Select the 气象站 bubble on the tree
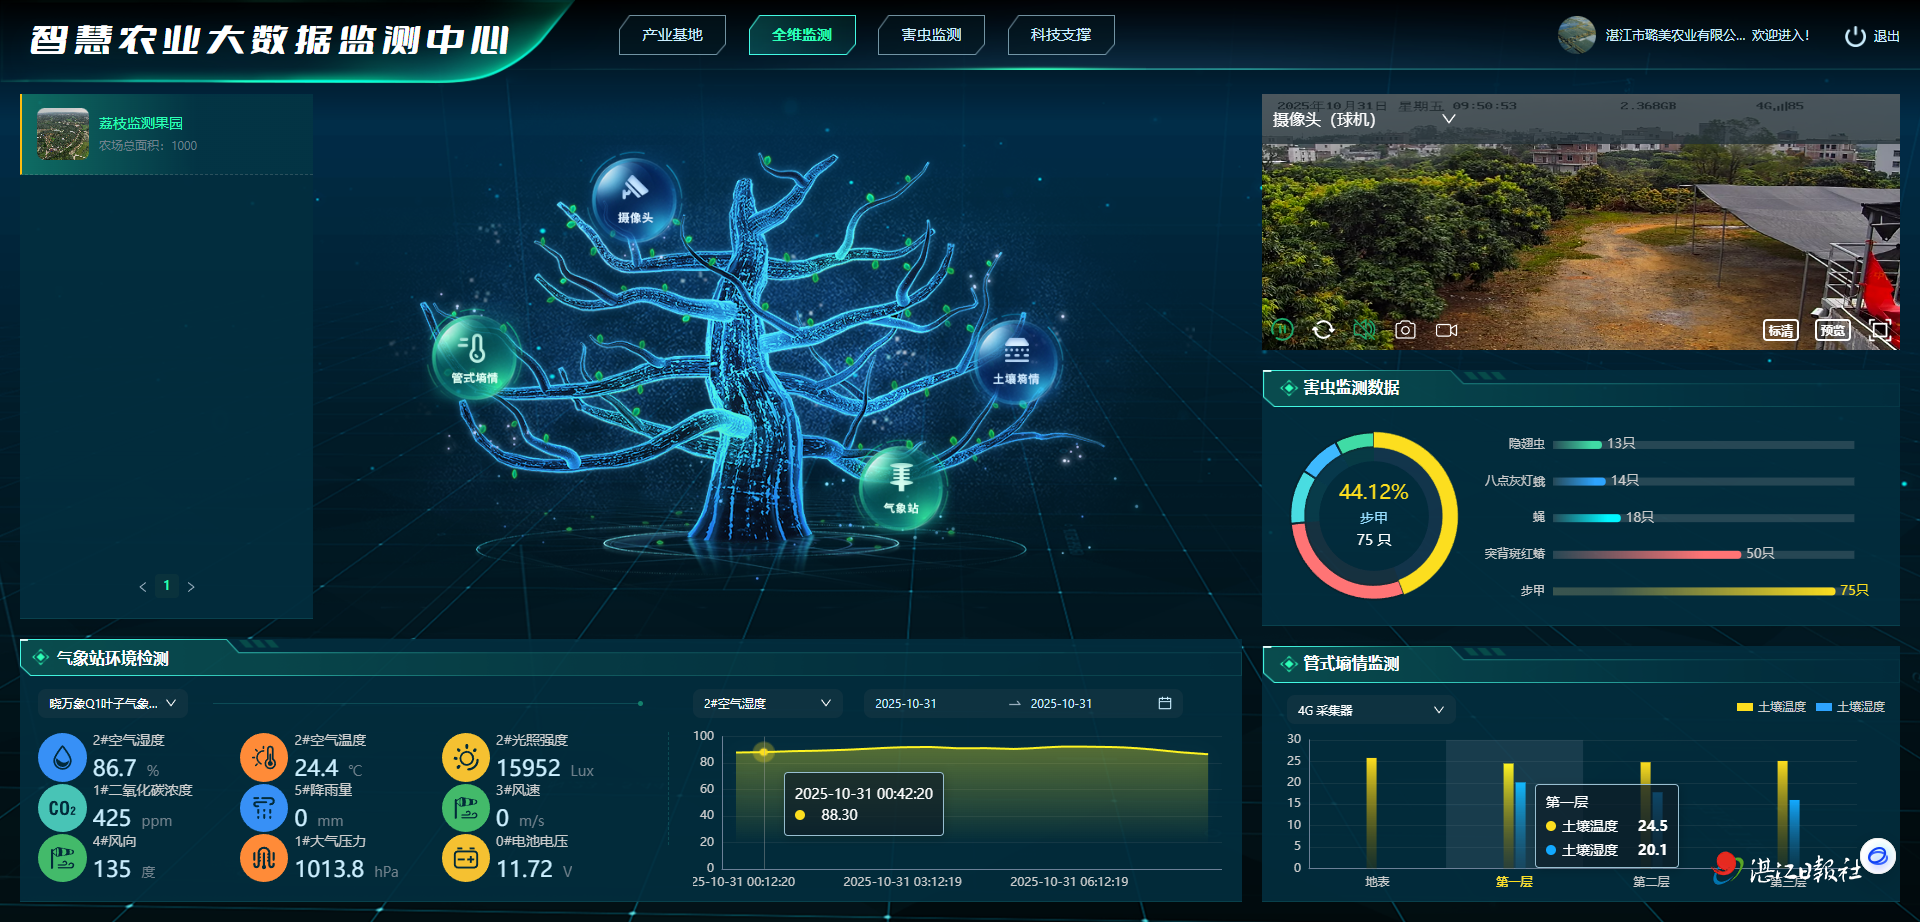Screen dimensions: 1920x922 tap(900, 487)
